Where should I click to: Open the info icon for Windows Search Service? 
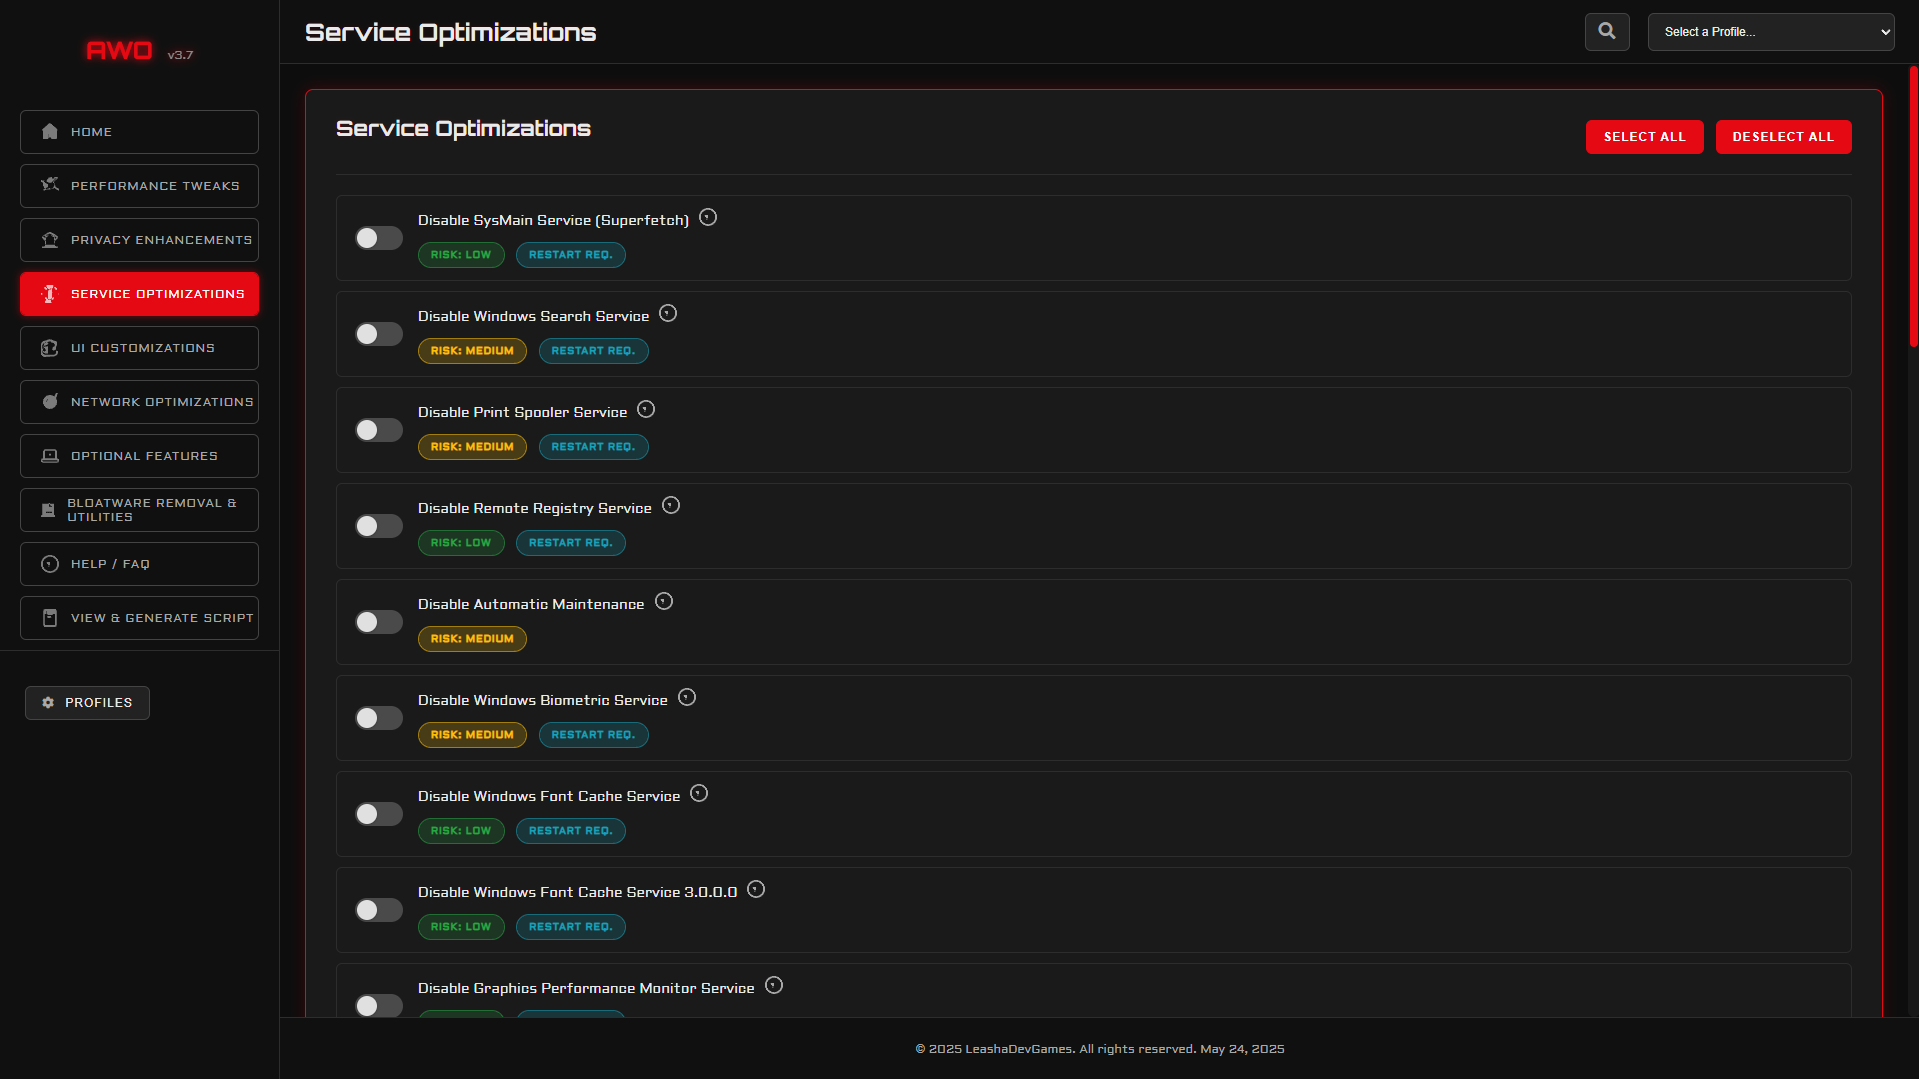tap(668, 314)
